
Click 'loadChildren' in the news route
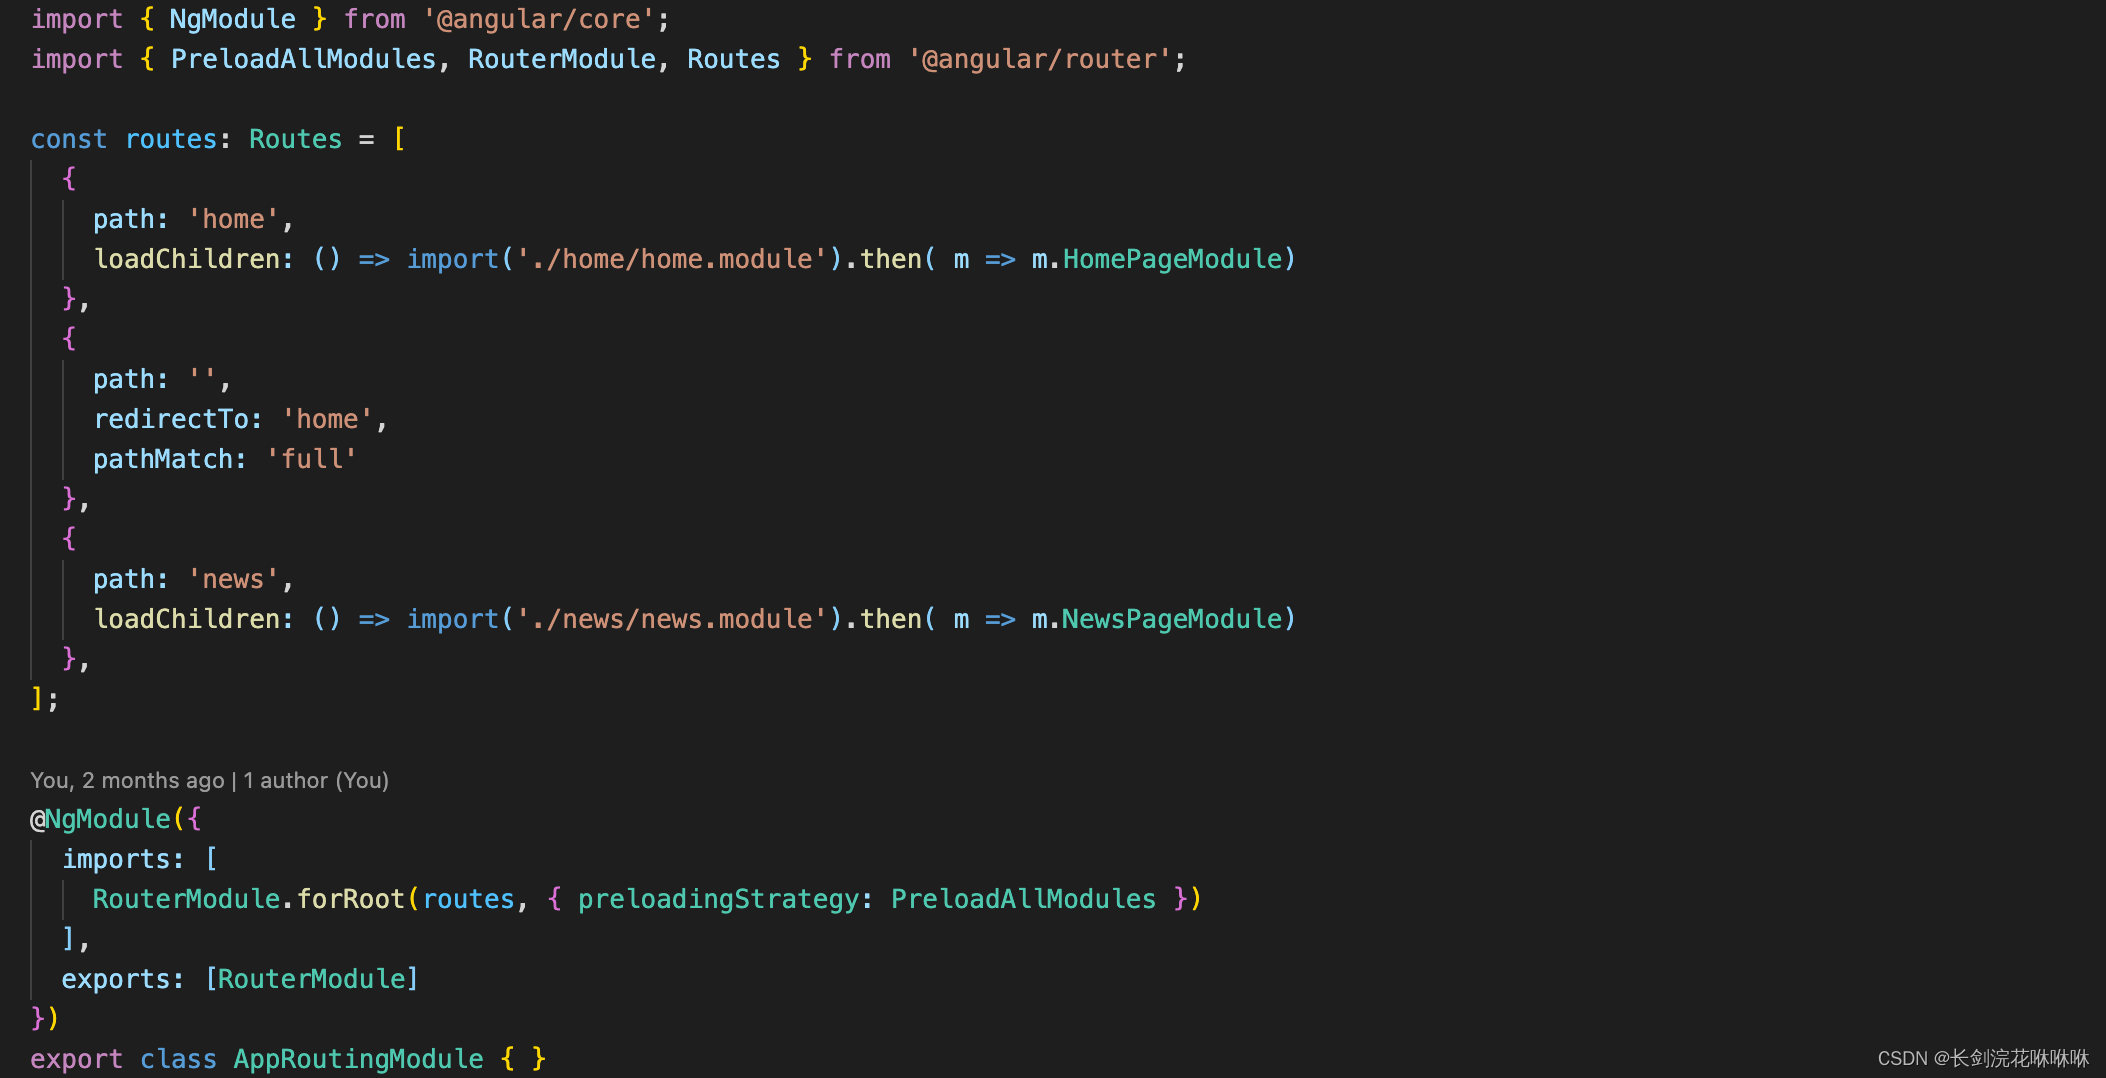coord(186,619)
